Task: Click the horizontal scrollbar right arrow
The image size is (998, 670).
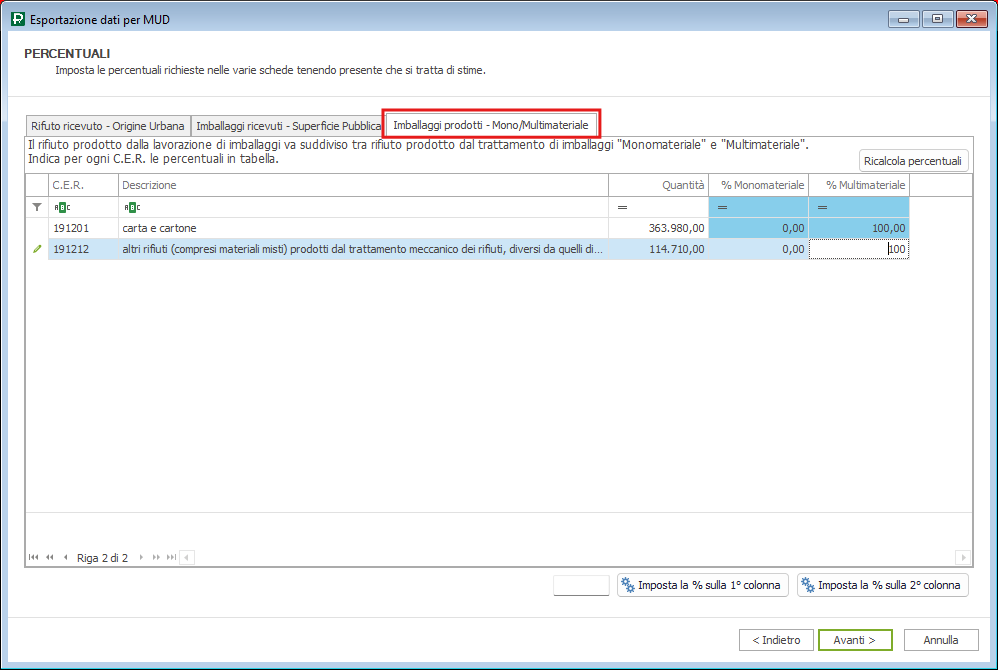Action: 963,557
